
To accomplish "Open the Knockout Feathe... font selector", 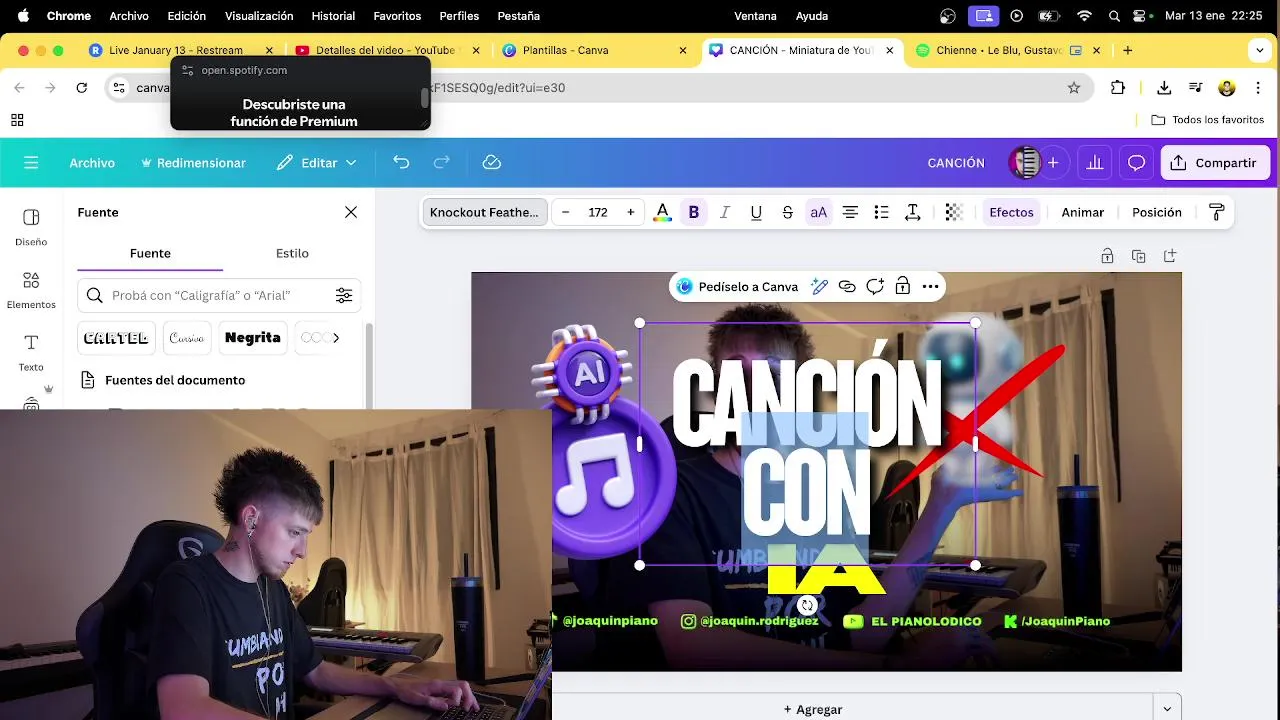I will (484, 212).
